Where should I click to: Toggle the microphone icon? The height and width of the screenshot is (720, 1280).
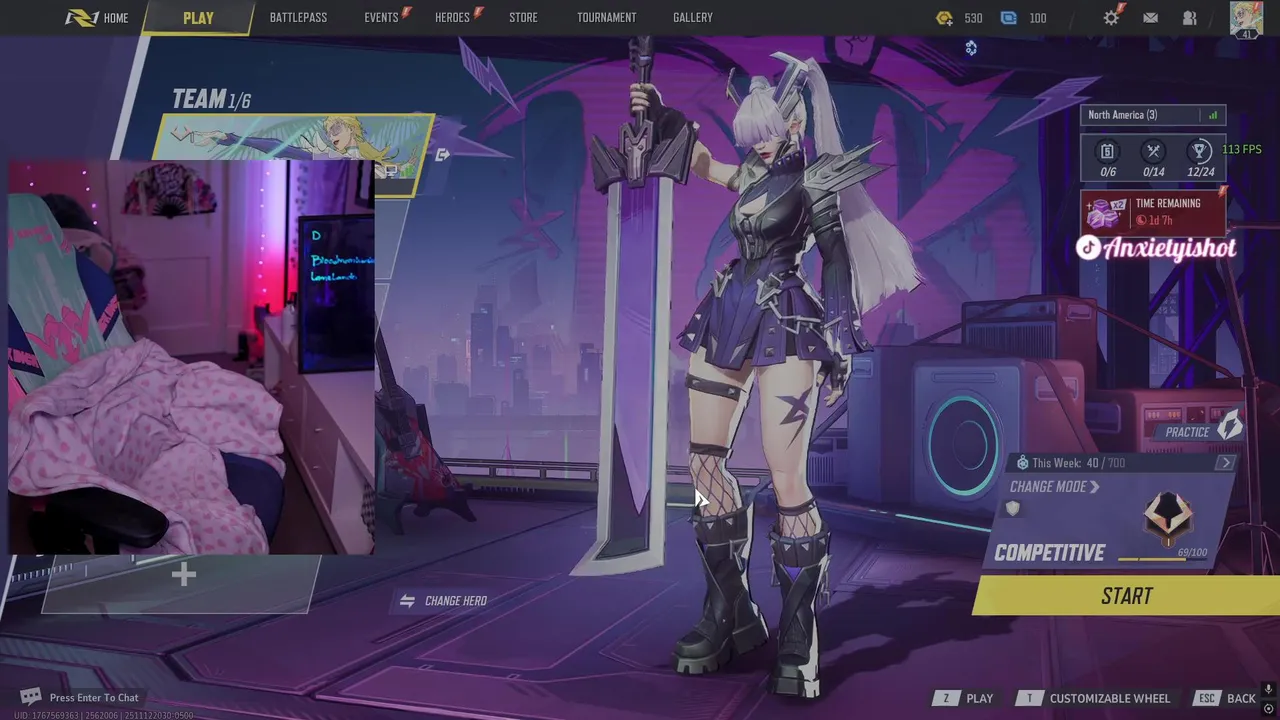pos(1268,689)
